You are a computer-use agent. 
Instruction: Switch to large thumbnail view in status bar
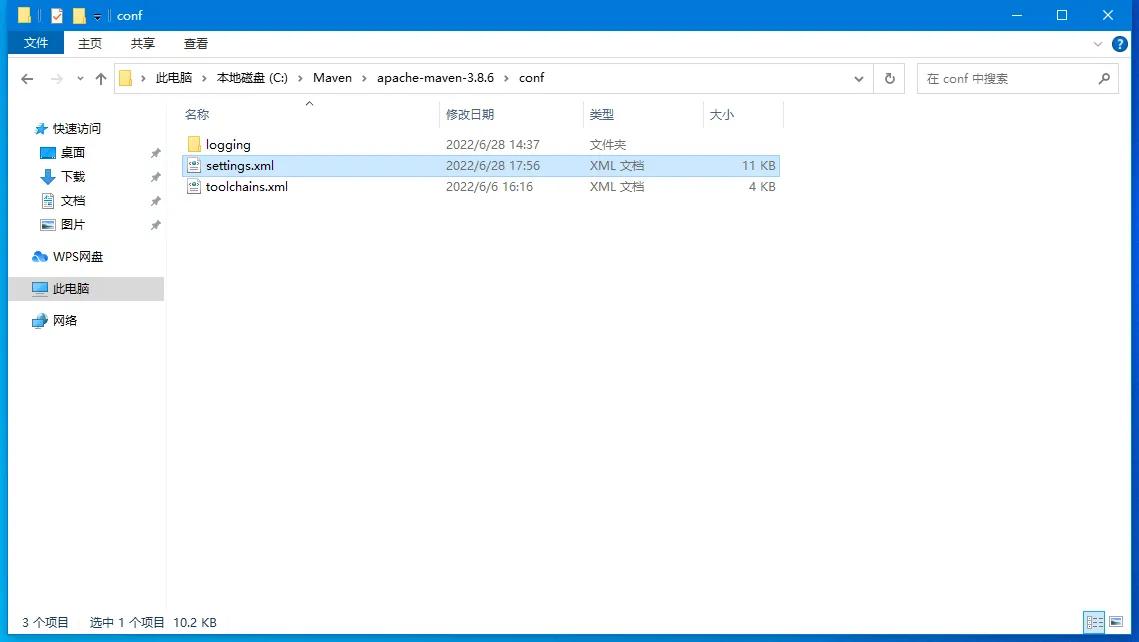(x=1116, y=622)
